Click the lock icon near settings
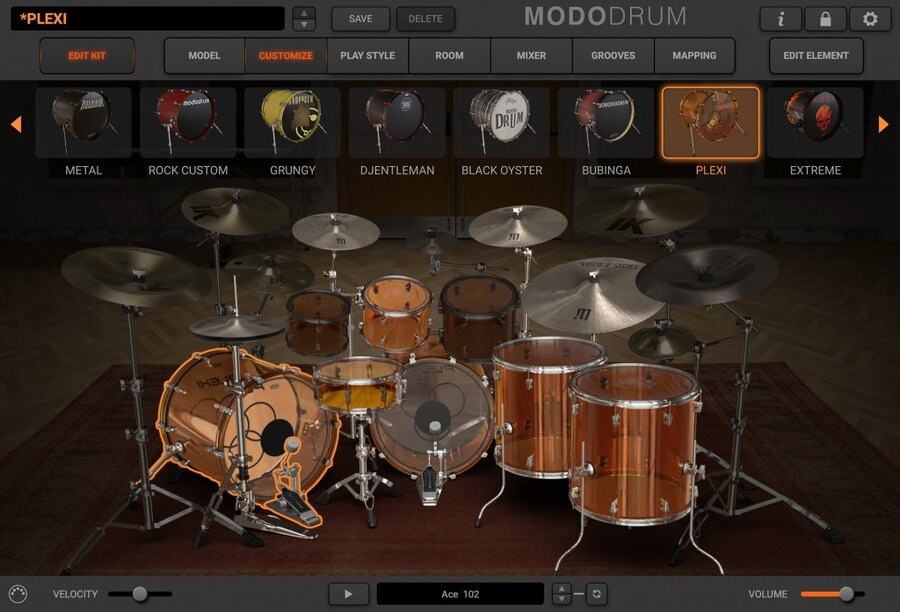The image size is (900, 612). [823, 18]
